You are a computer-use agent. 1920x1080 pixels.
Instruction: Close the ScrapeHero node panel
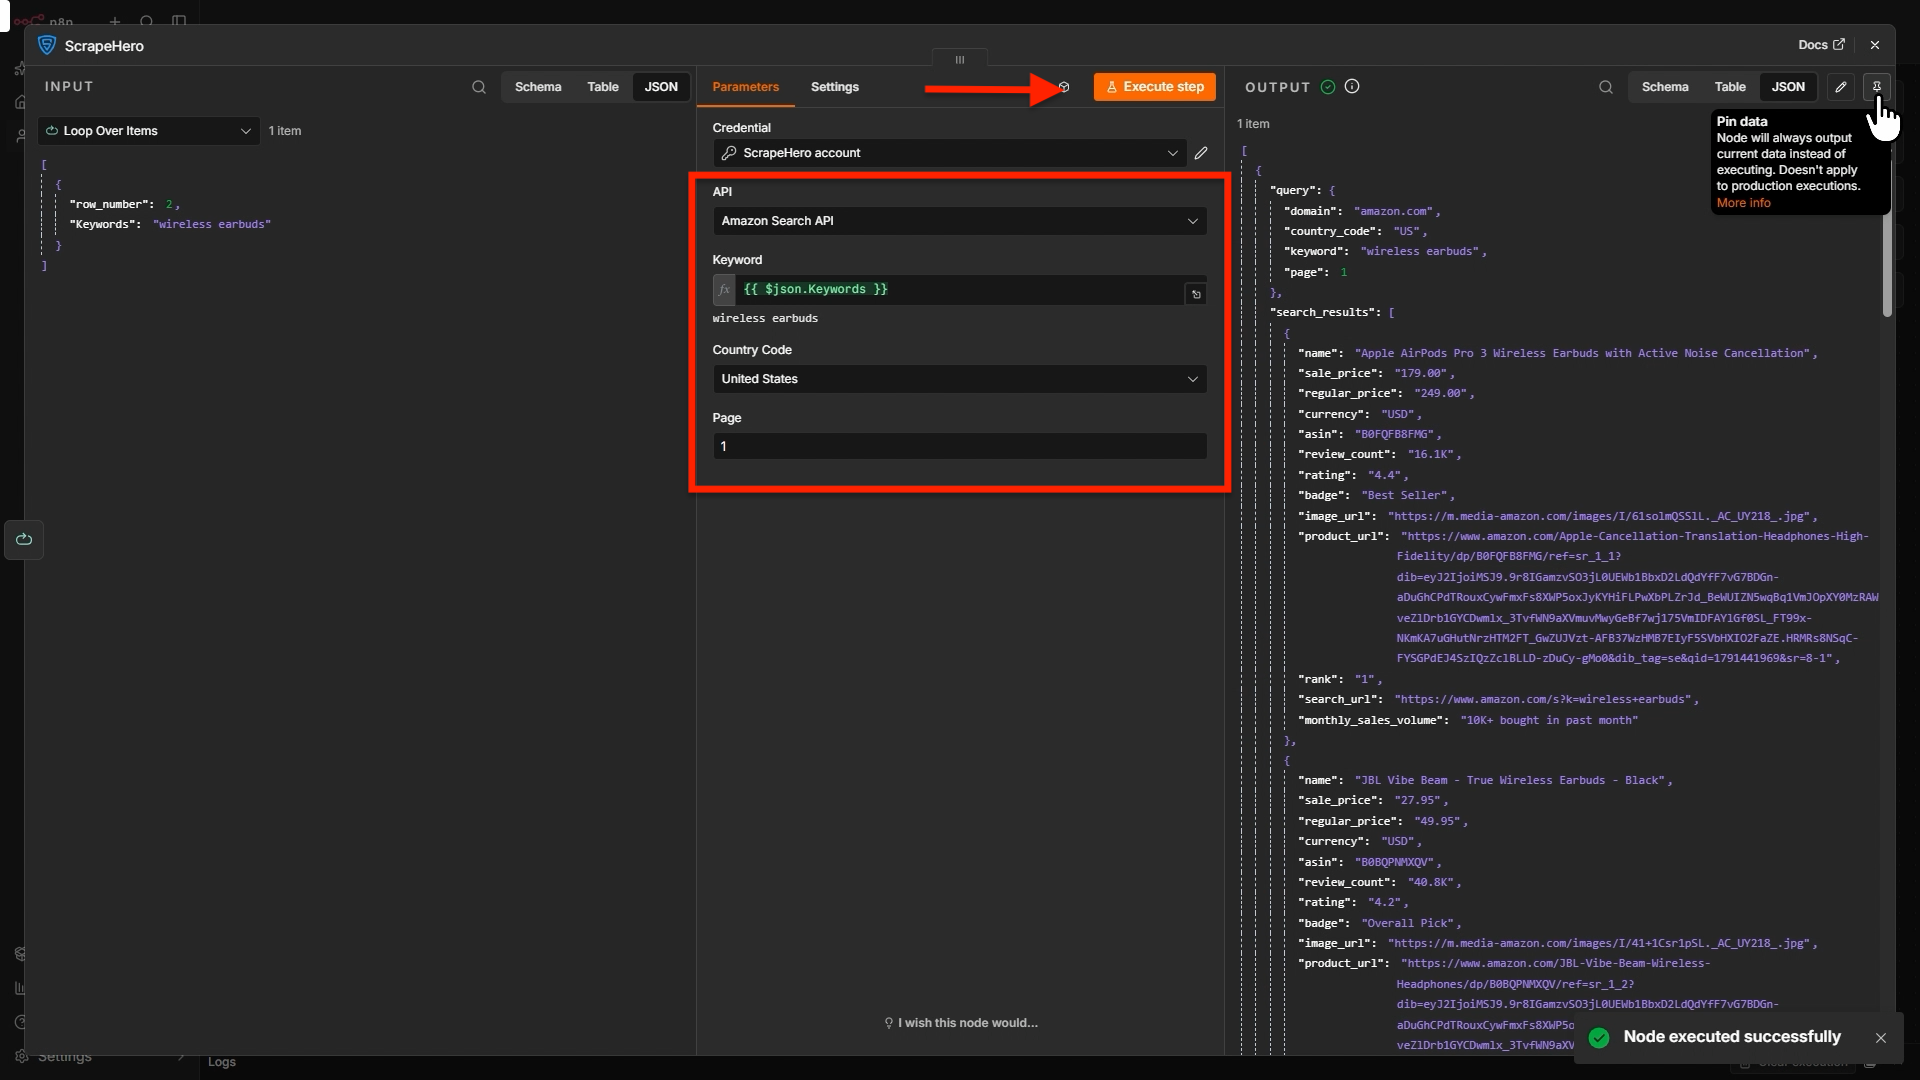[1875, 45]
